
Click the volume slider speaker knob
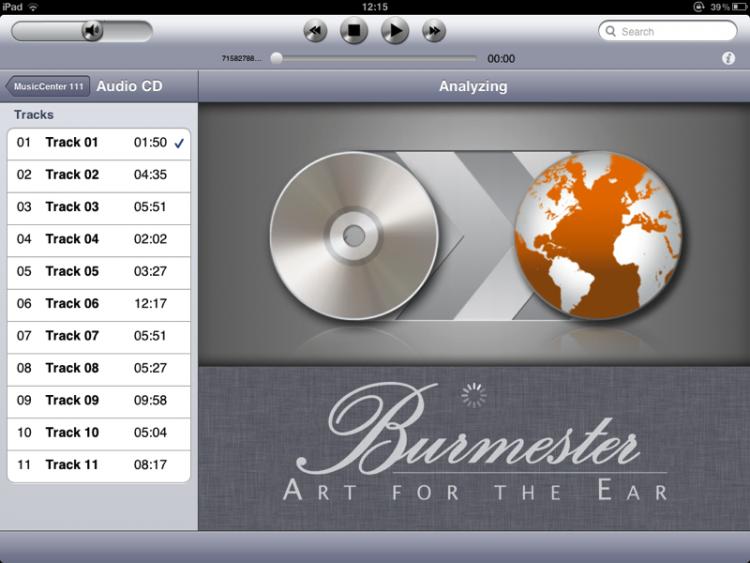pos(92,31)
